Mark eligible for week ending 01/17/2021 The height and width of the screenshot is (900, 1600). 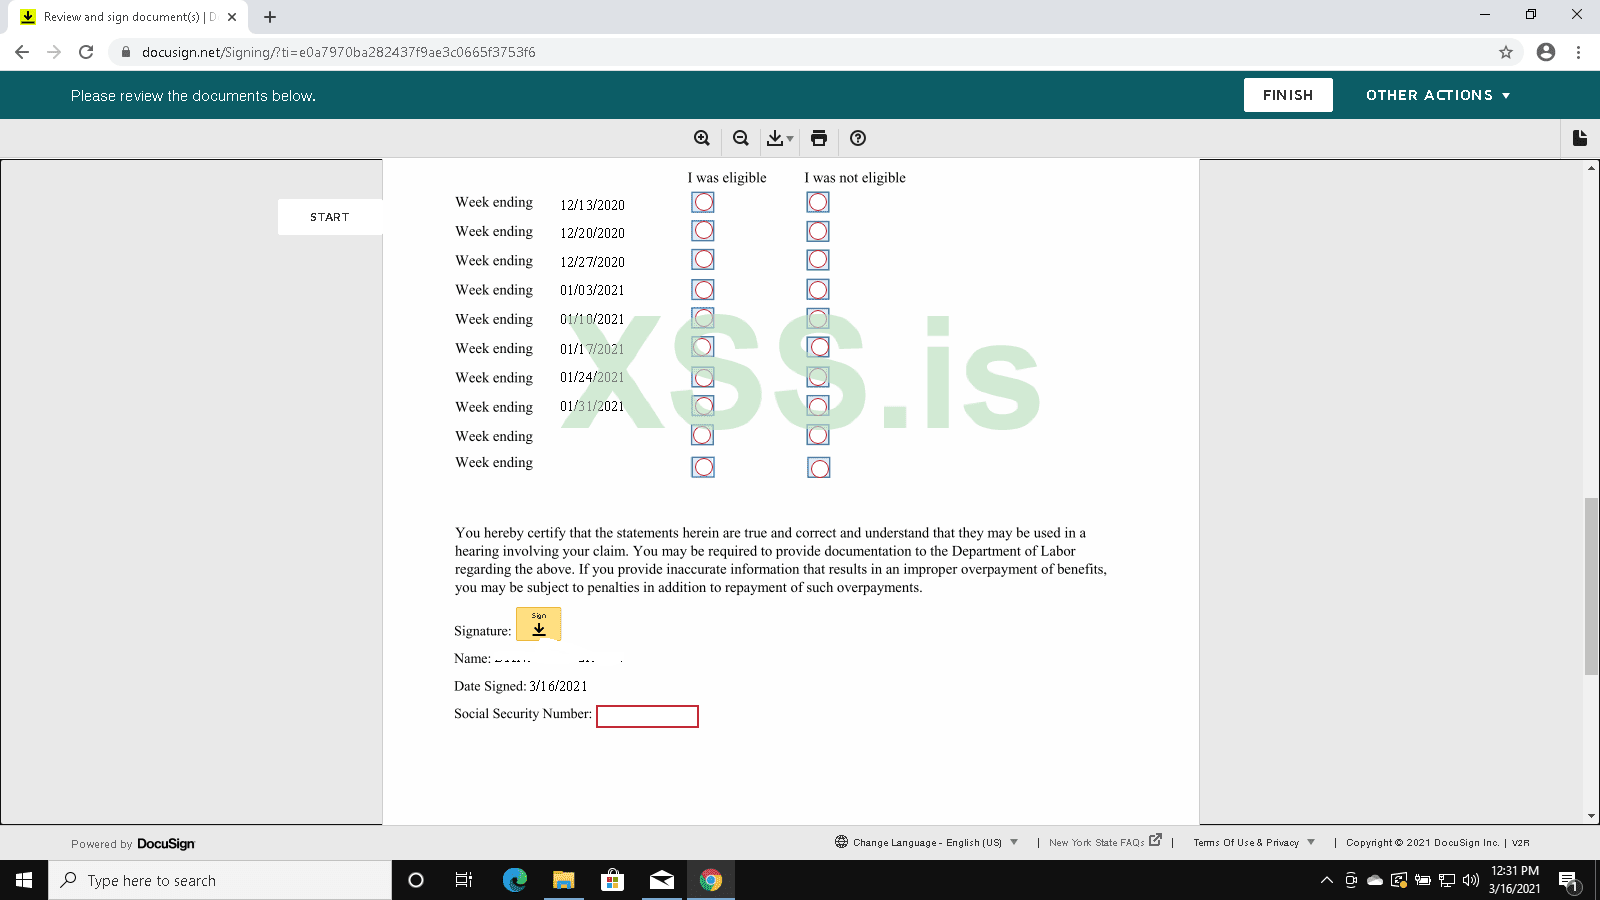click(704, 347)
